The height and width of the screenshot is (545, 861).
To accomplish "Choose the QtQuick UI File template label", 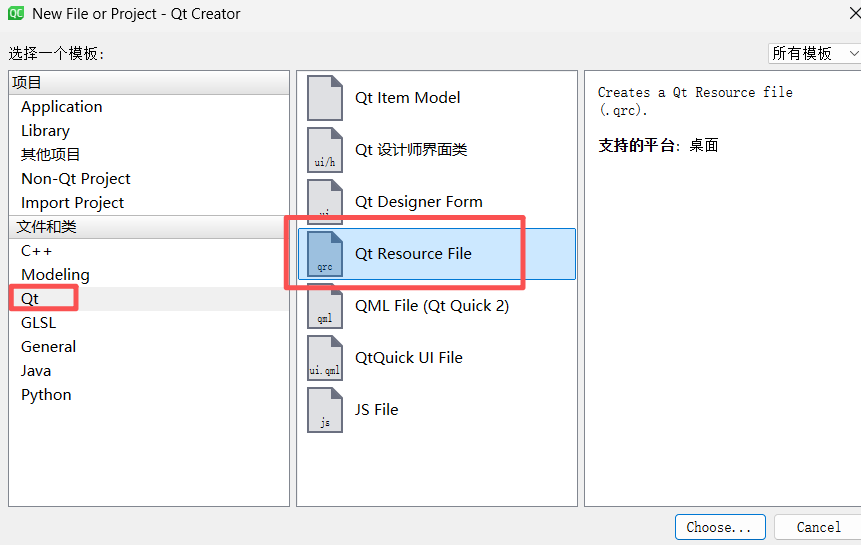I will [x=409, y=358].
